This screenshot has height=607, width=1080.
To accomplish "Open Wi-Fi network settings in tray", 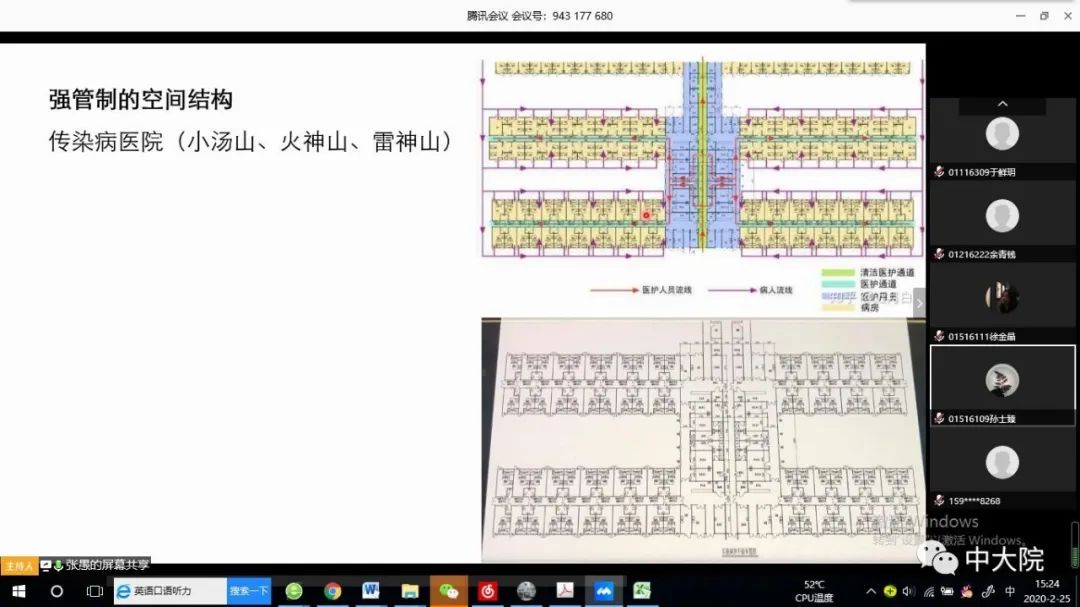I will [929, 591].
